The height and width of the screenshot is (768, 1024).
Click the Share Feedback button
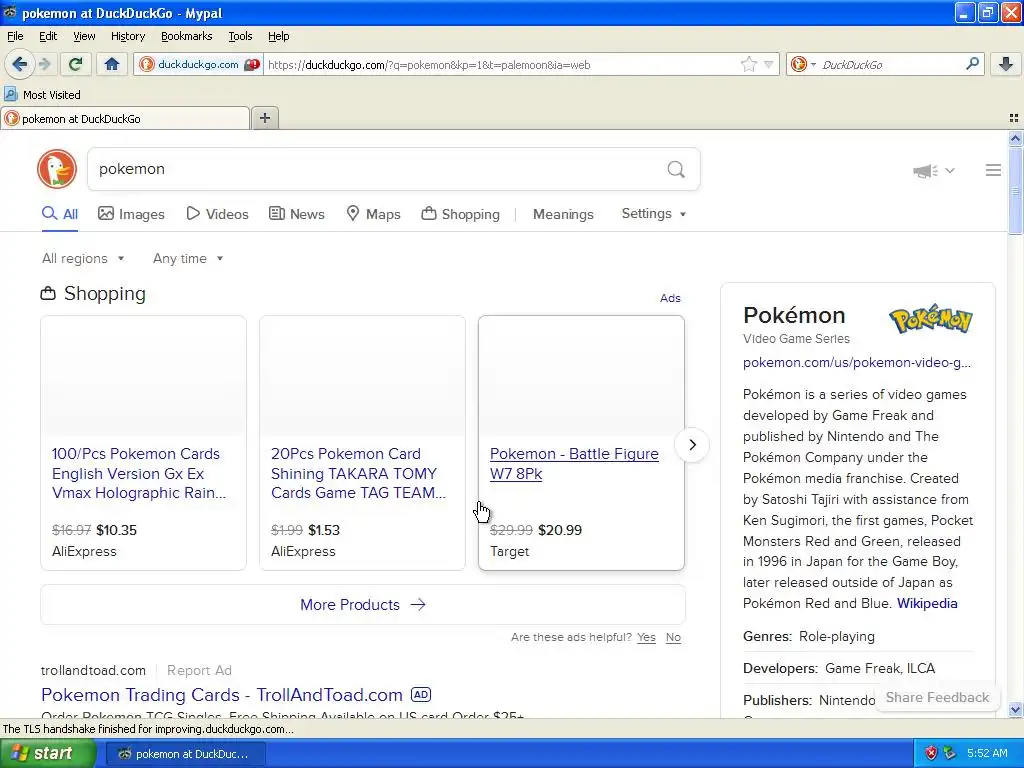point(937,697)
